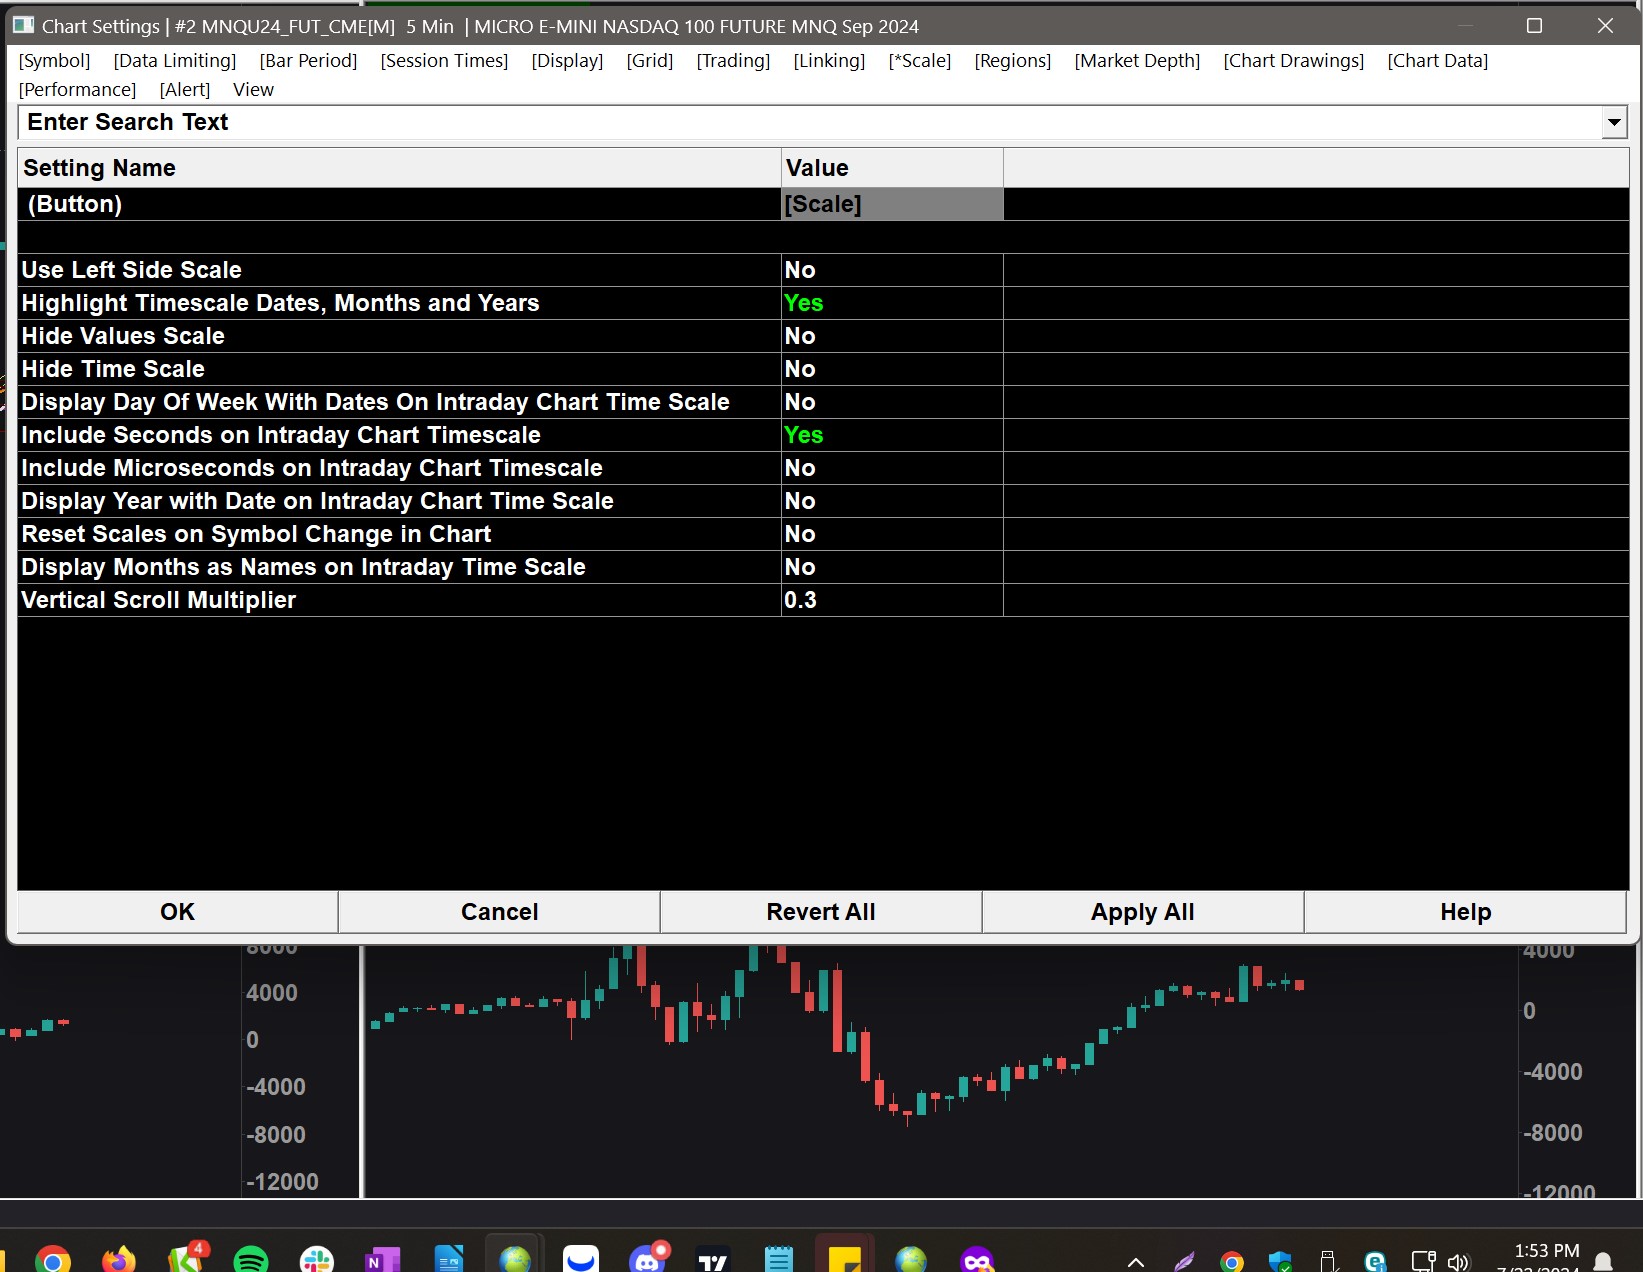Toggle Include Microseconds on Intraday value
The height and width of the screenshot is (1272, 1643).
click(x=892, y=468)
